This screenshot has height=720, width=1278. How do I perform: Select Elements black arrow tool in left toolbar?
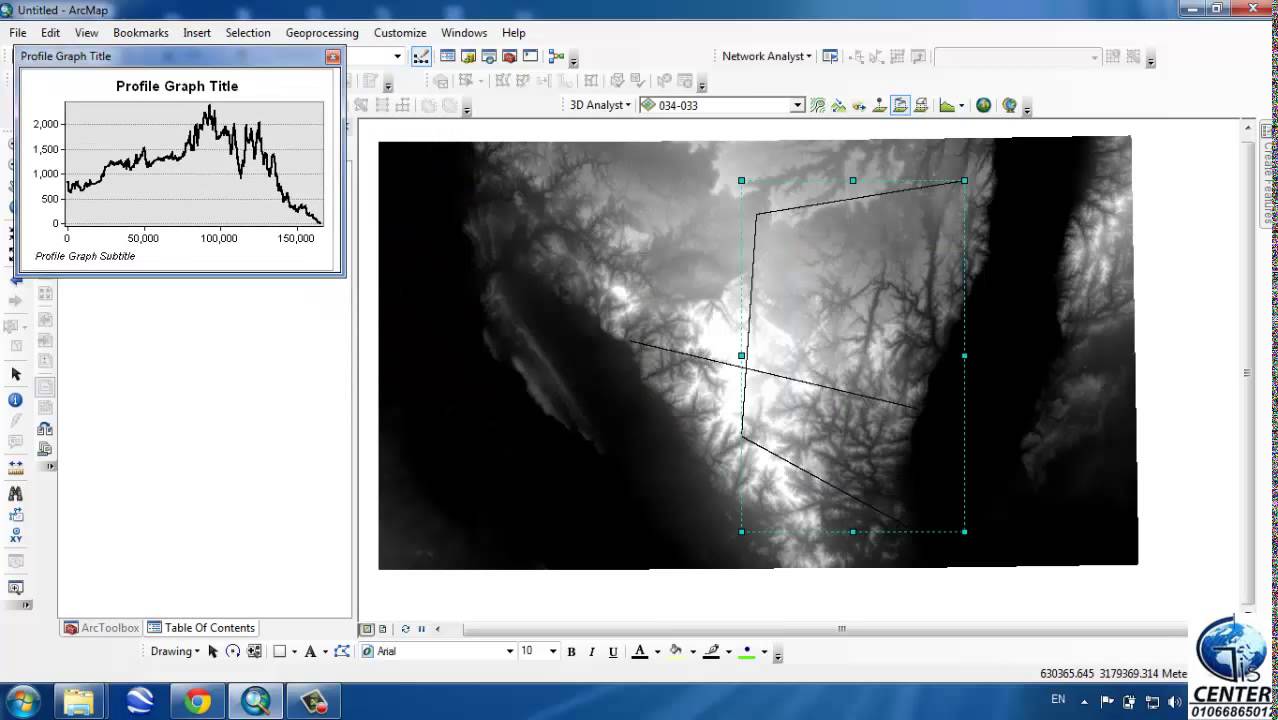(15, 374)
